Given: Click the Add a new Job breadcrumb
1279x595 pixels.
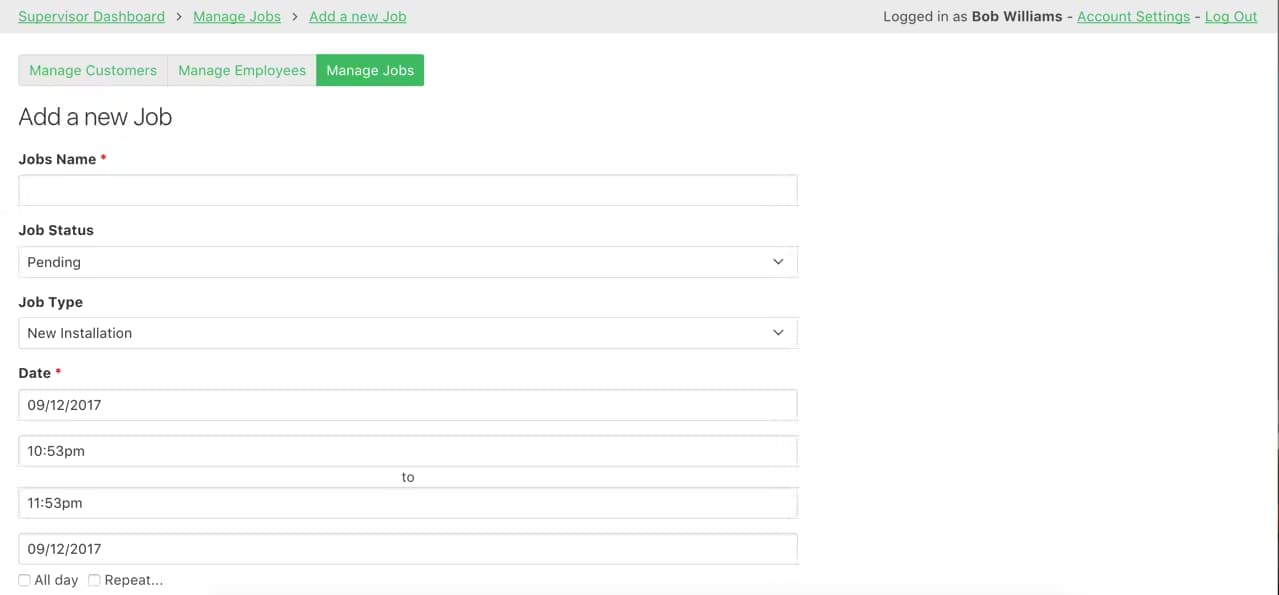Looking at the screenshot, I should (358, 16).
